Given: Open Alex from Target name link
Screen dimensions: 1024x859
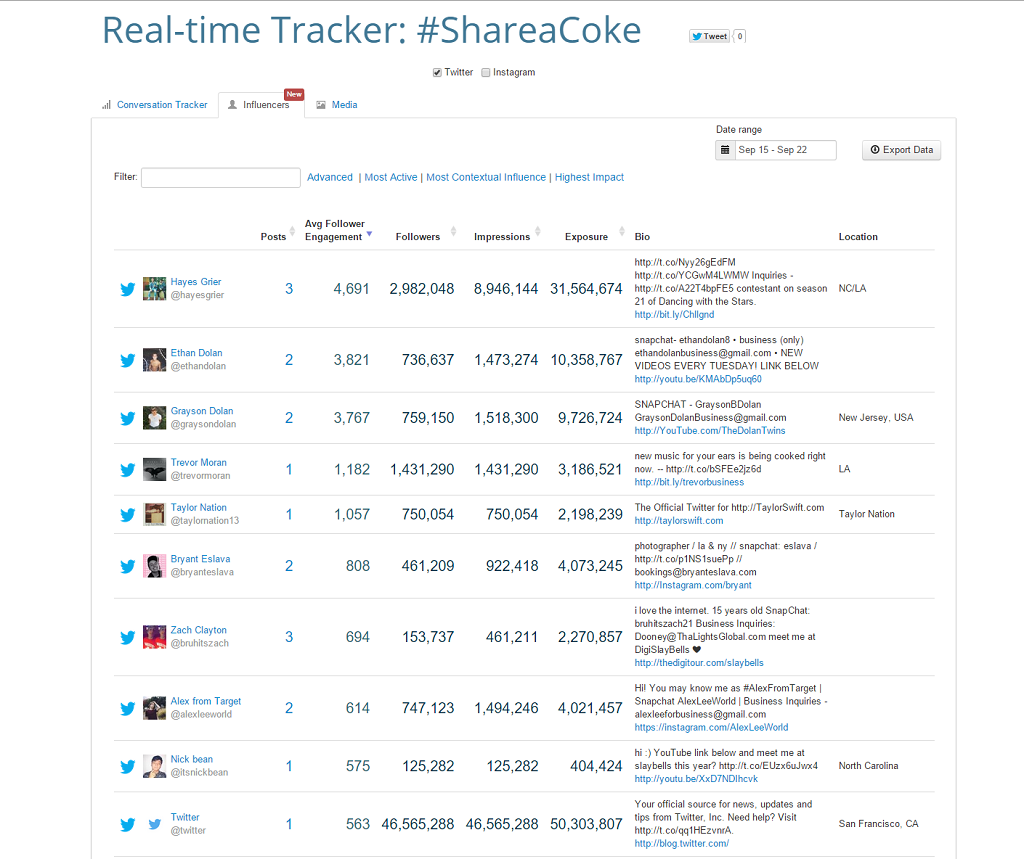Looking at the screenshot, I should coord(206,702).
